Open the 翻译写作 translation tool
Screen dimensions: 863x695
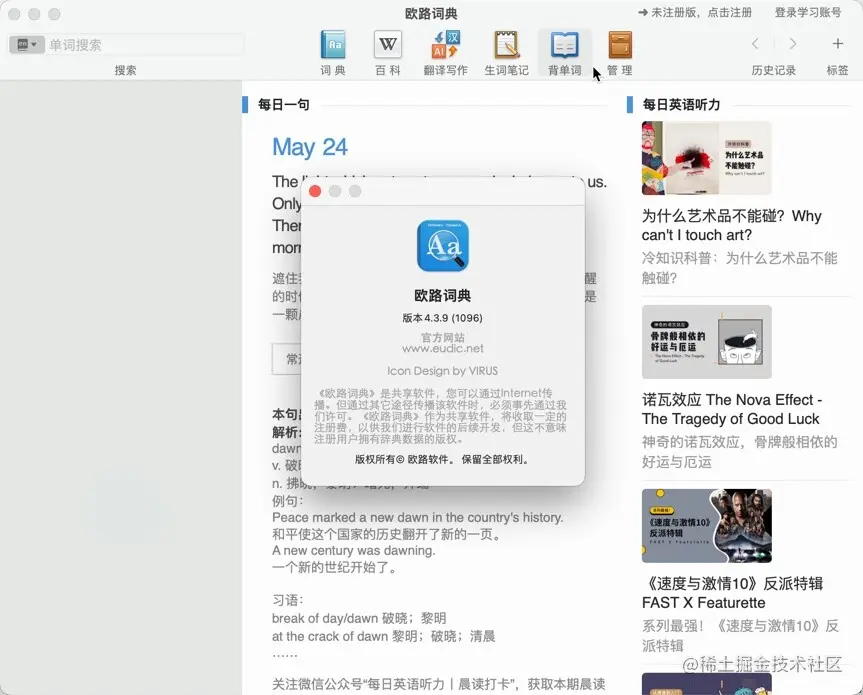click(x=446, y=45)
